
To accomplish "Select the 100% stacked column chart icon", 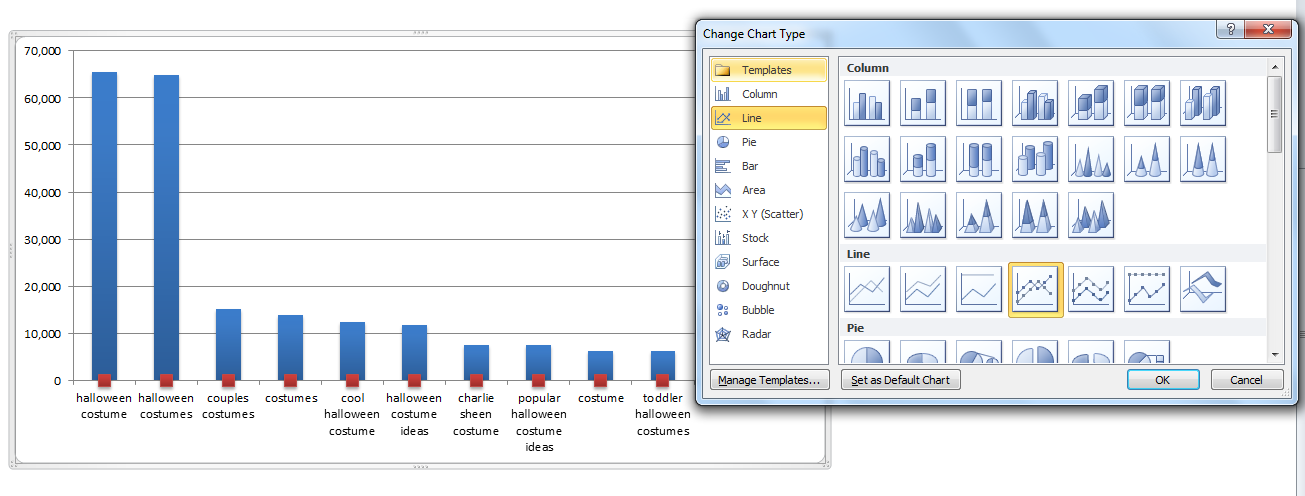I will click(979, 103).
